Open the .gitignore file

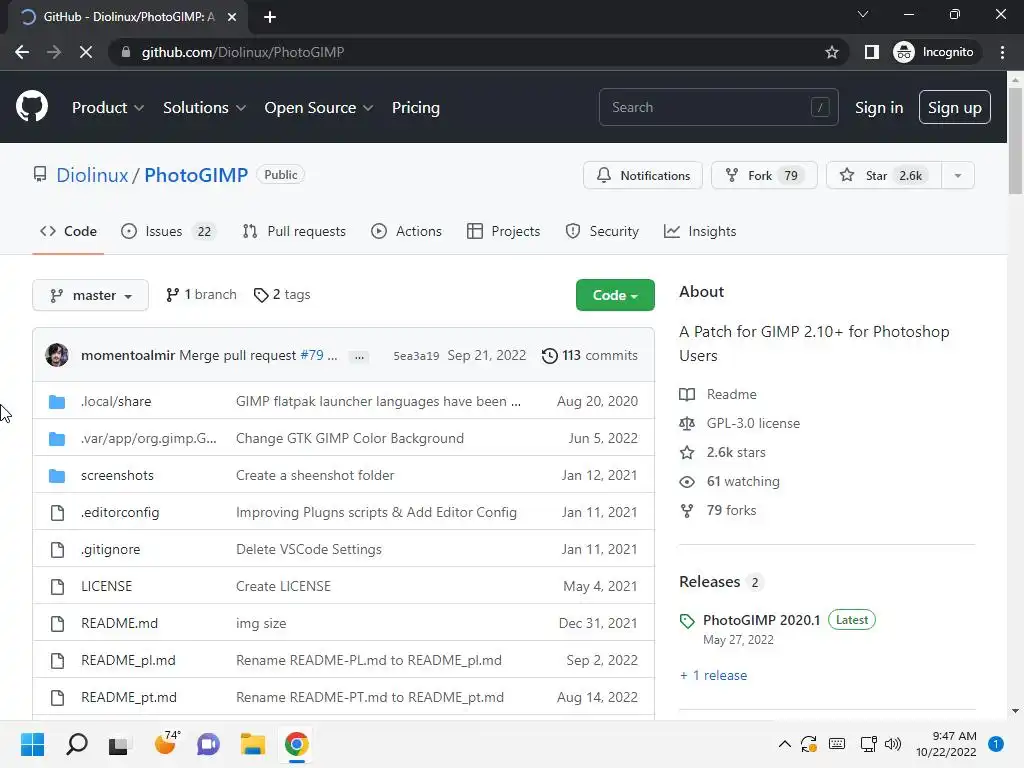pyautogui.click(x=110, y=549)
